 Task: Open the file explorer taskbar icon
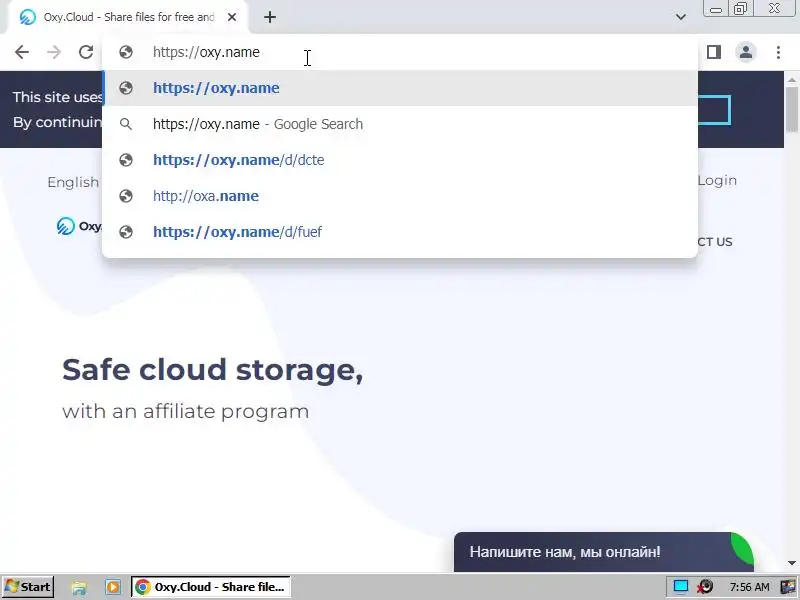[x=79, y=587]
